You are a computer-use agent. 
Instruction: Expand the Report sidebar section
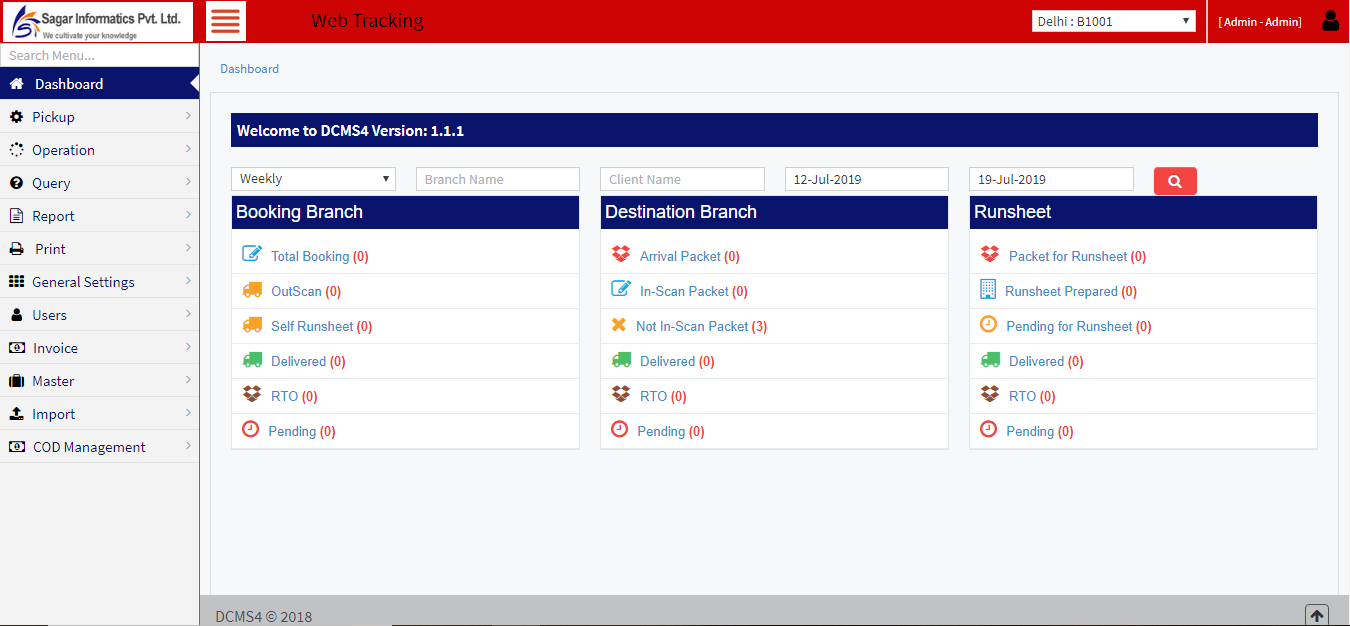[54, 215]
